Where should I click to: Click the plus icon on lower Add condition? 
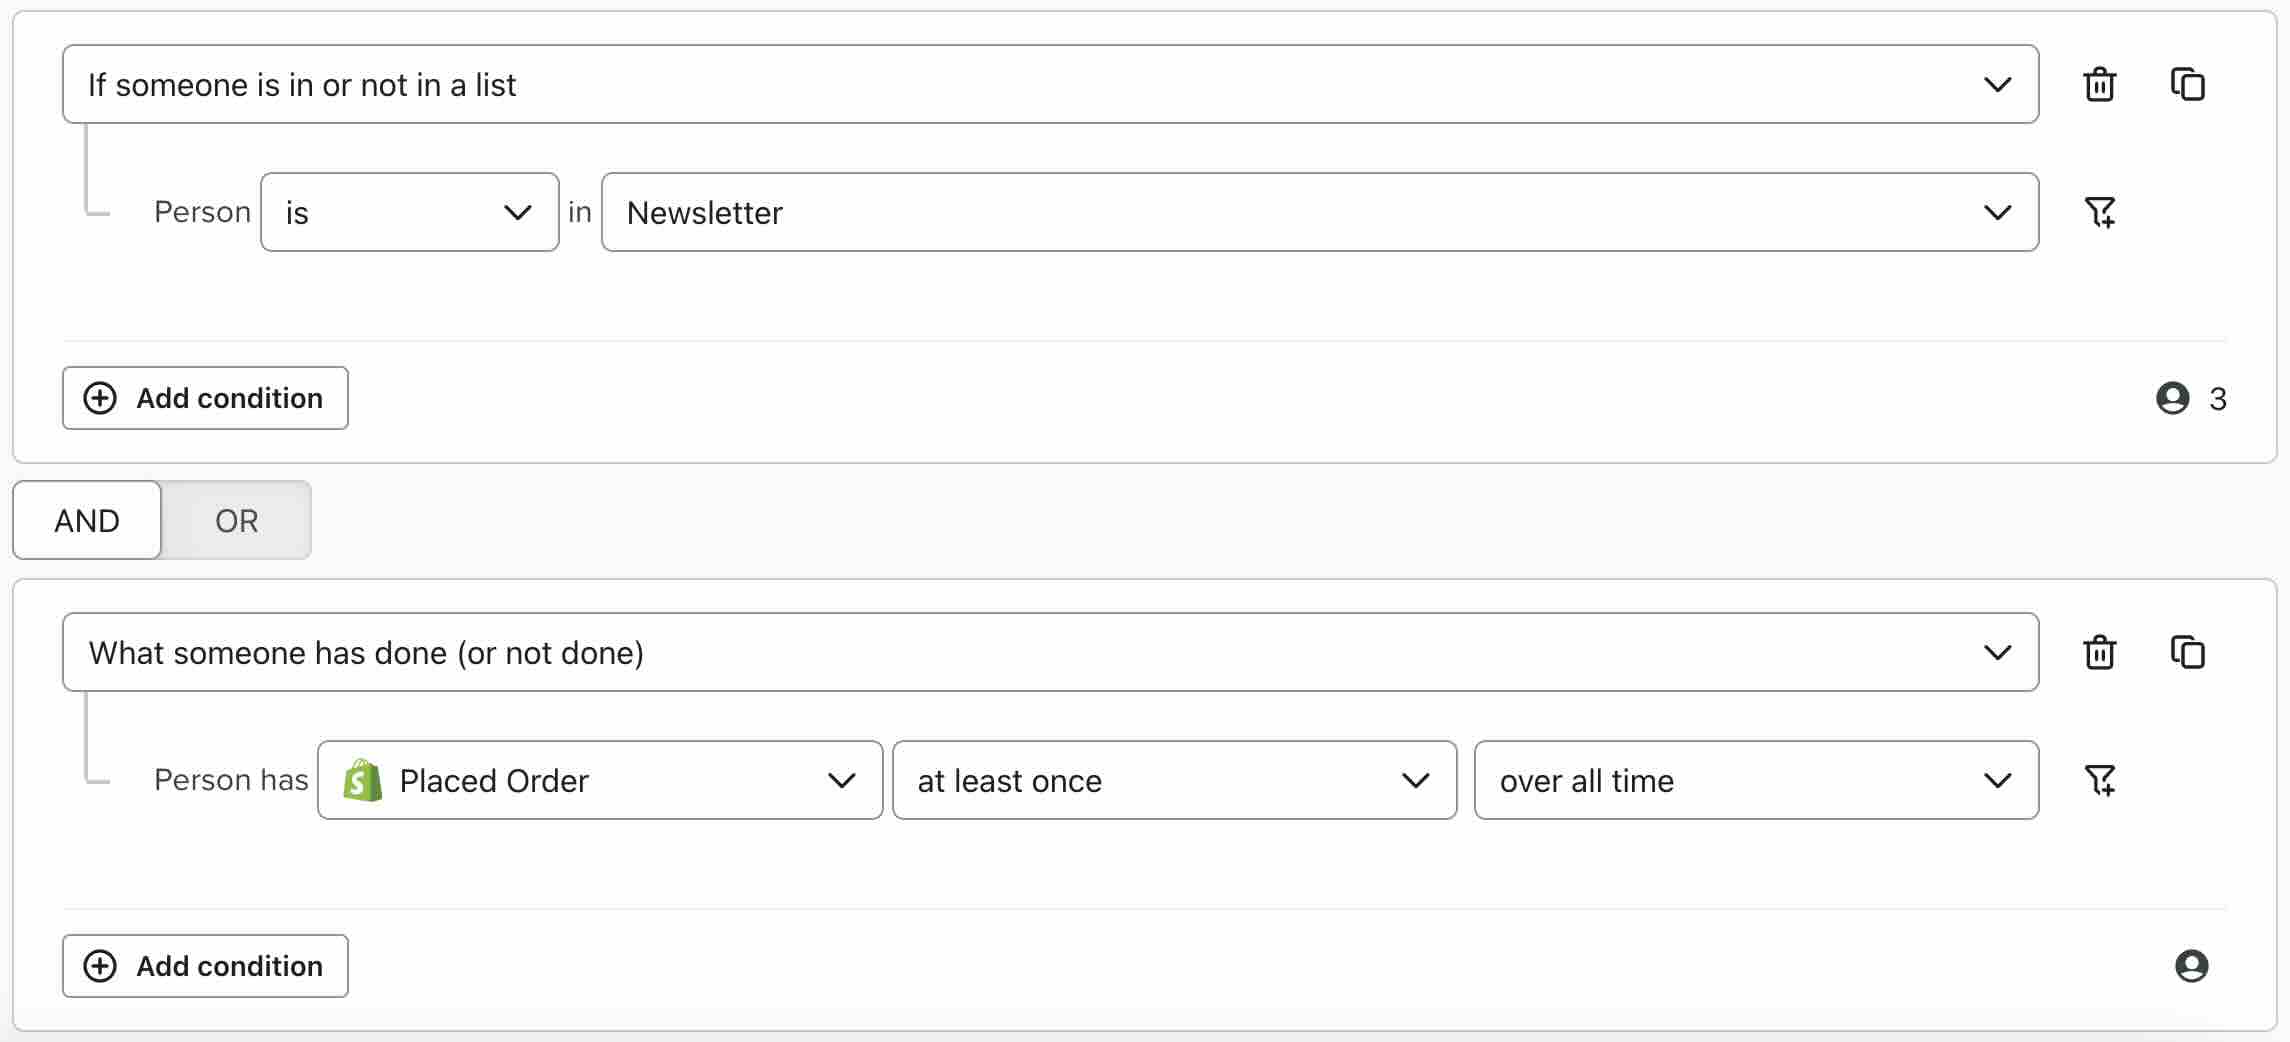point(99,966)
